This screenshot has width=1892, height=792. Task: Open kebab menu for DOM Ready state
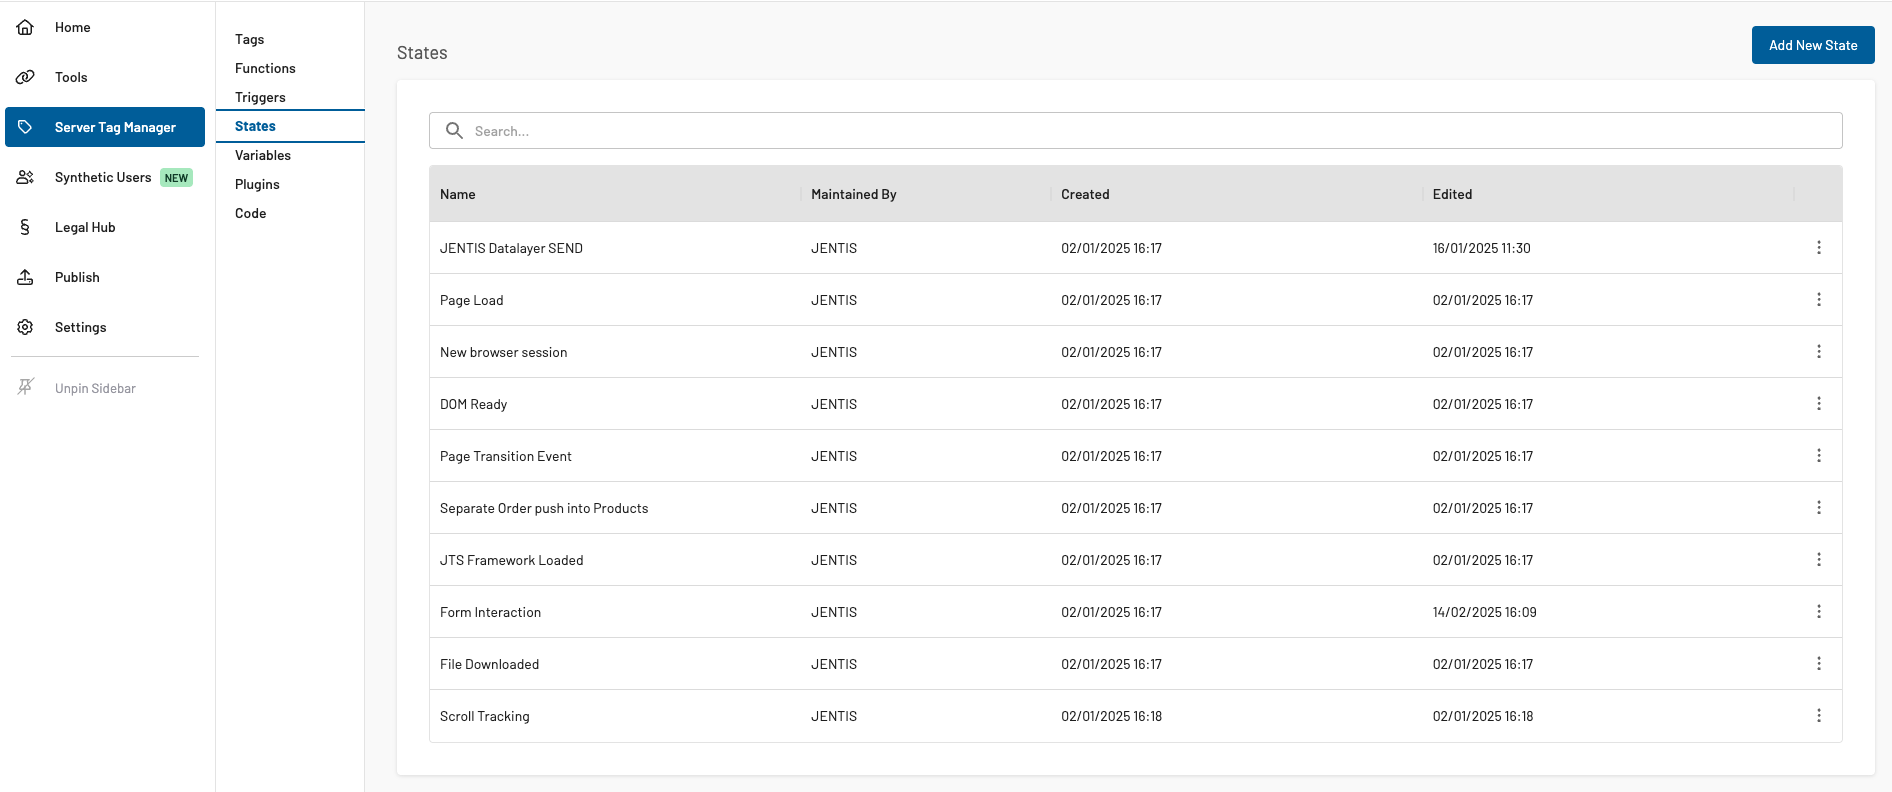[x=1818, y=404]
